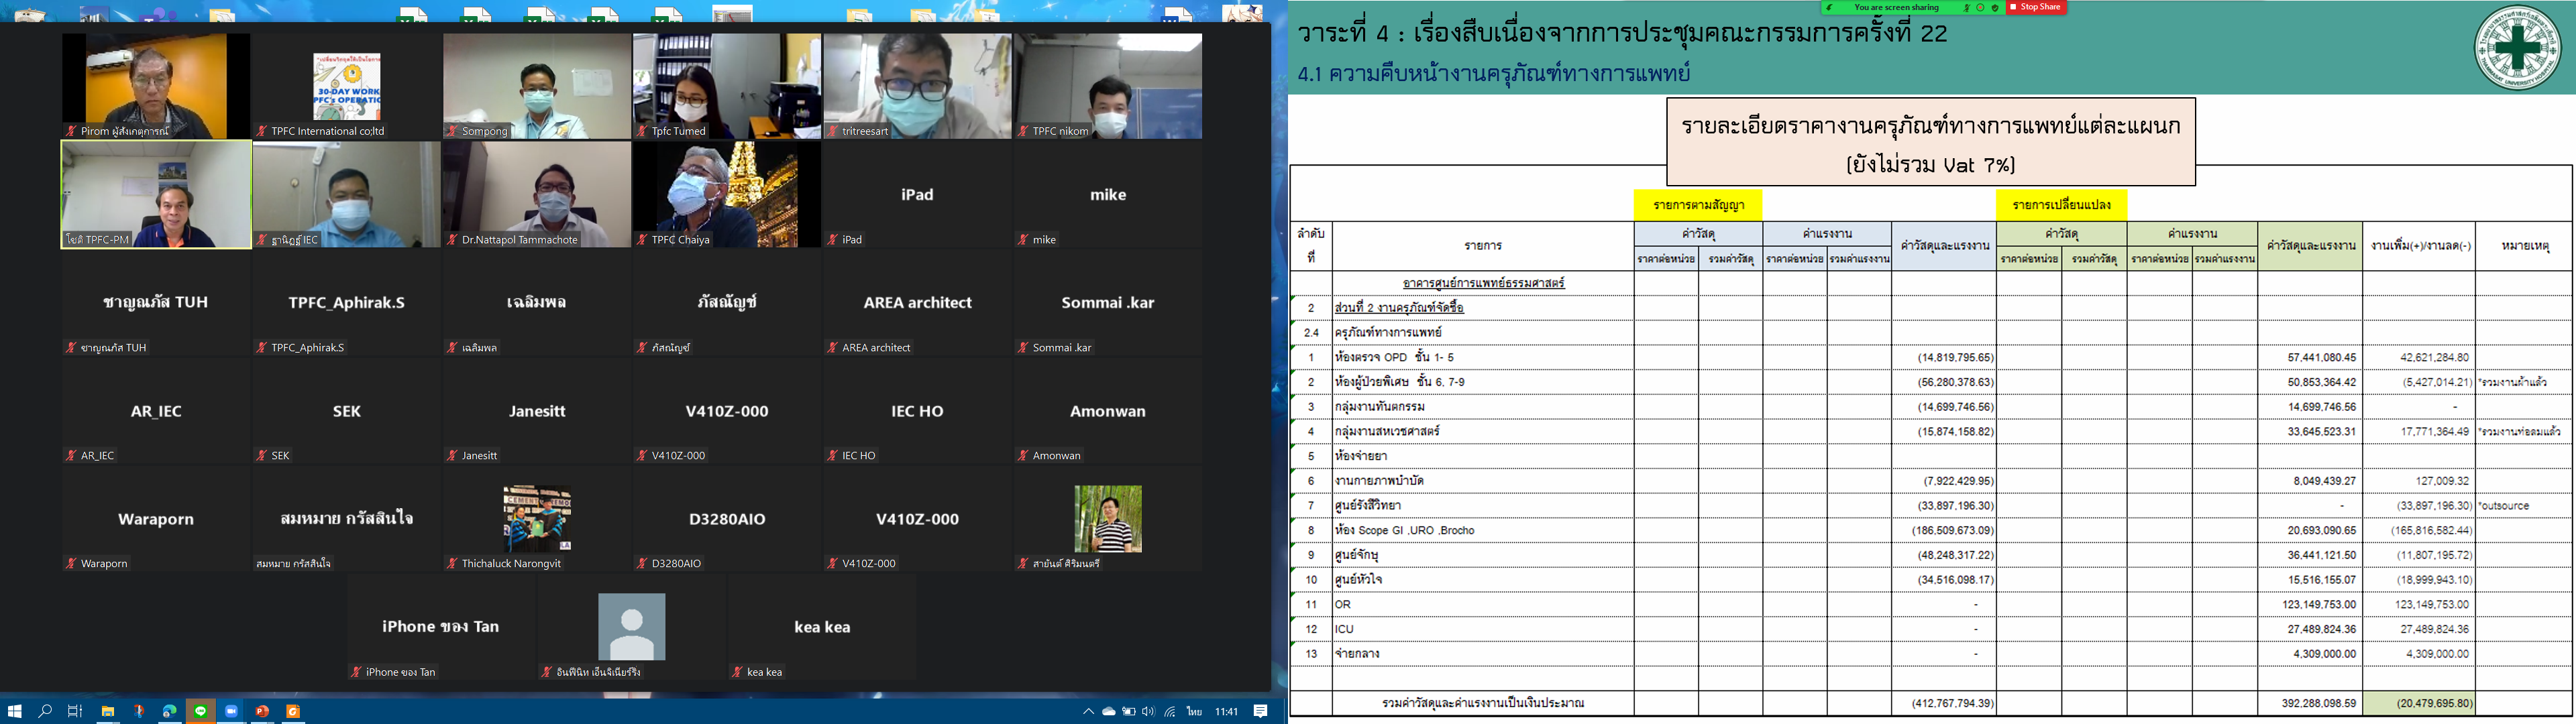Toggle the volume speaker tray icon
This screenshot has width=2576, height=724.
[x=1148, y=711]
